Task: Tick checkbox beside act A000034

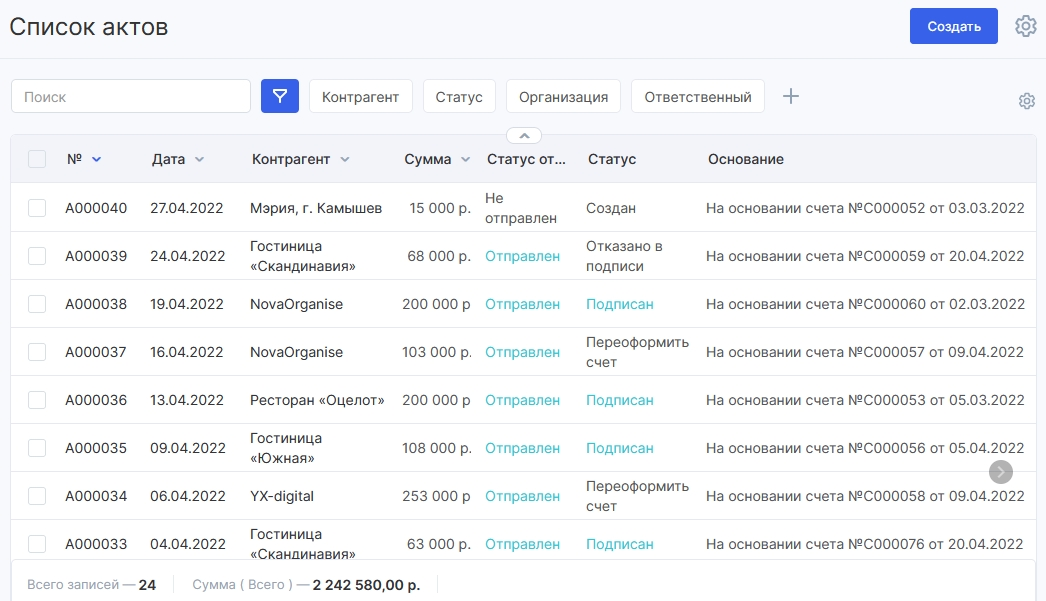Action: (37, 496)
